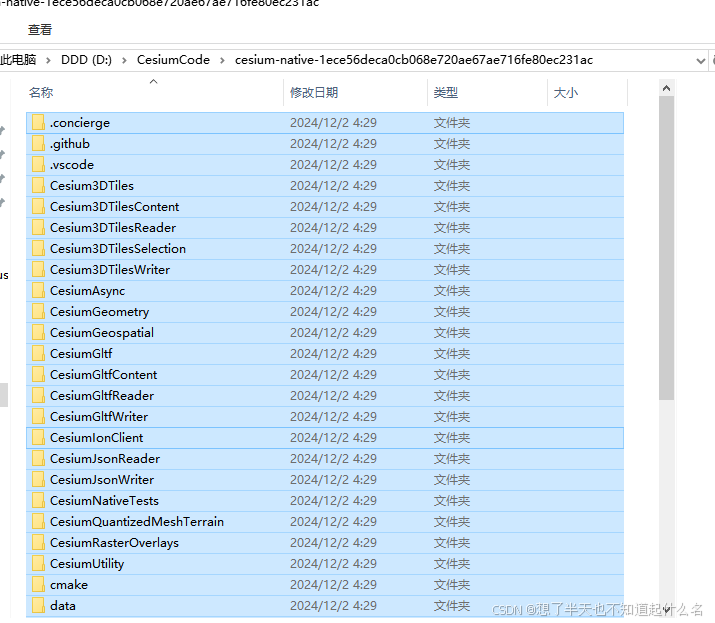Select the CesiumNativeTests folder name

pyautogui.click(x=104, y=500)
